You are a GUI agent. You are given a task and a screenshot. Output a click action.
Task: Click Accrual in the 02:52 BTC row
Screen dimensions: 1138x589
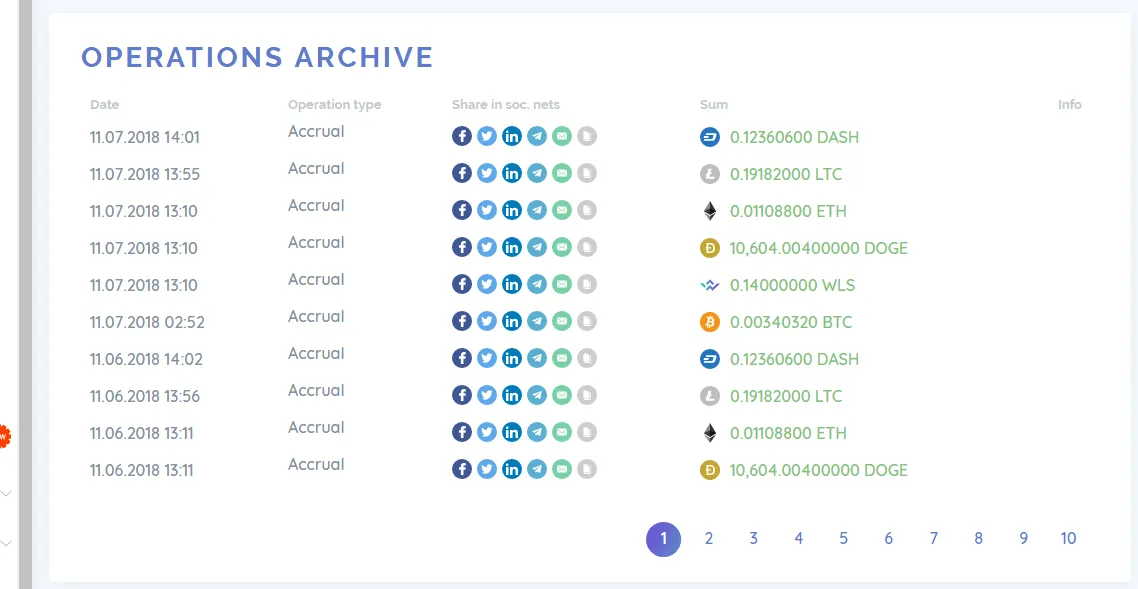point(316,316)
